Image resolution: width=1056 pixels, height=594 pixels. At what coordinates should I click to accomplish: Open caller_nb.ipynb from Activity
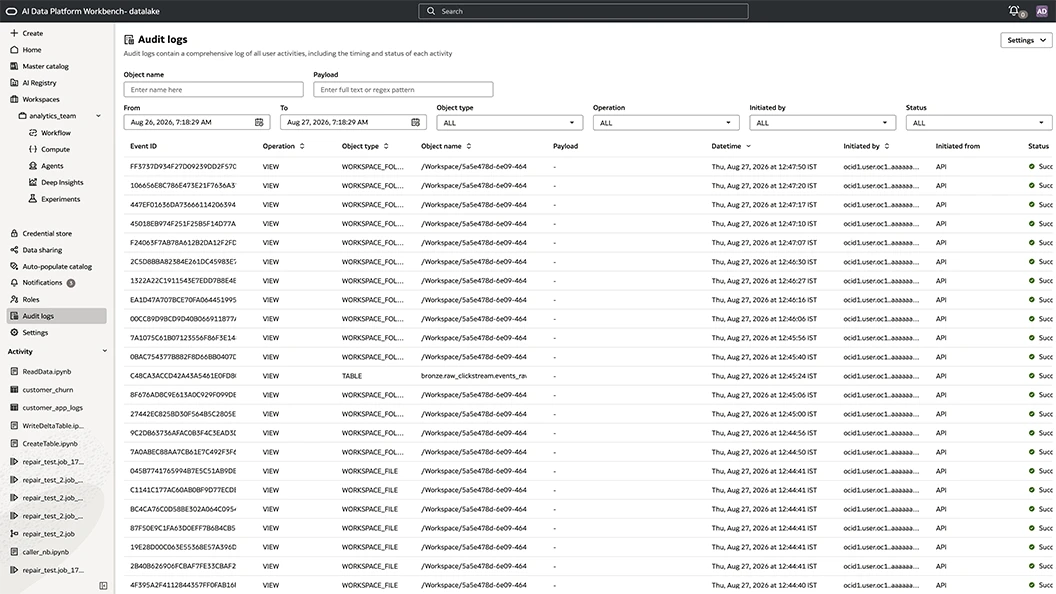click(x=45, y=552)
